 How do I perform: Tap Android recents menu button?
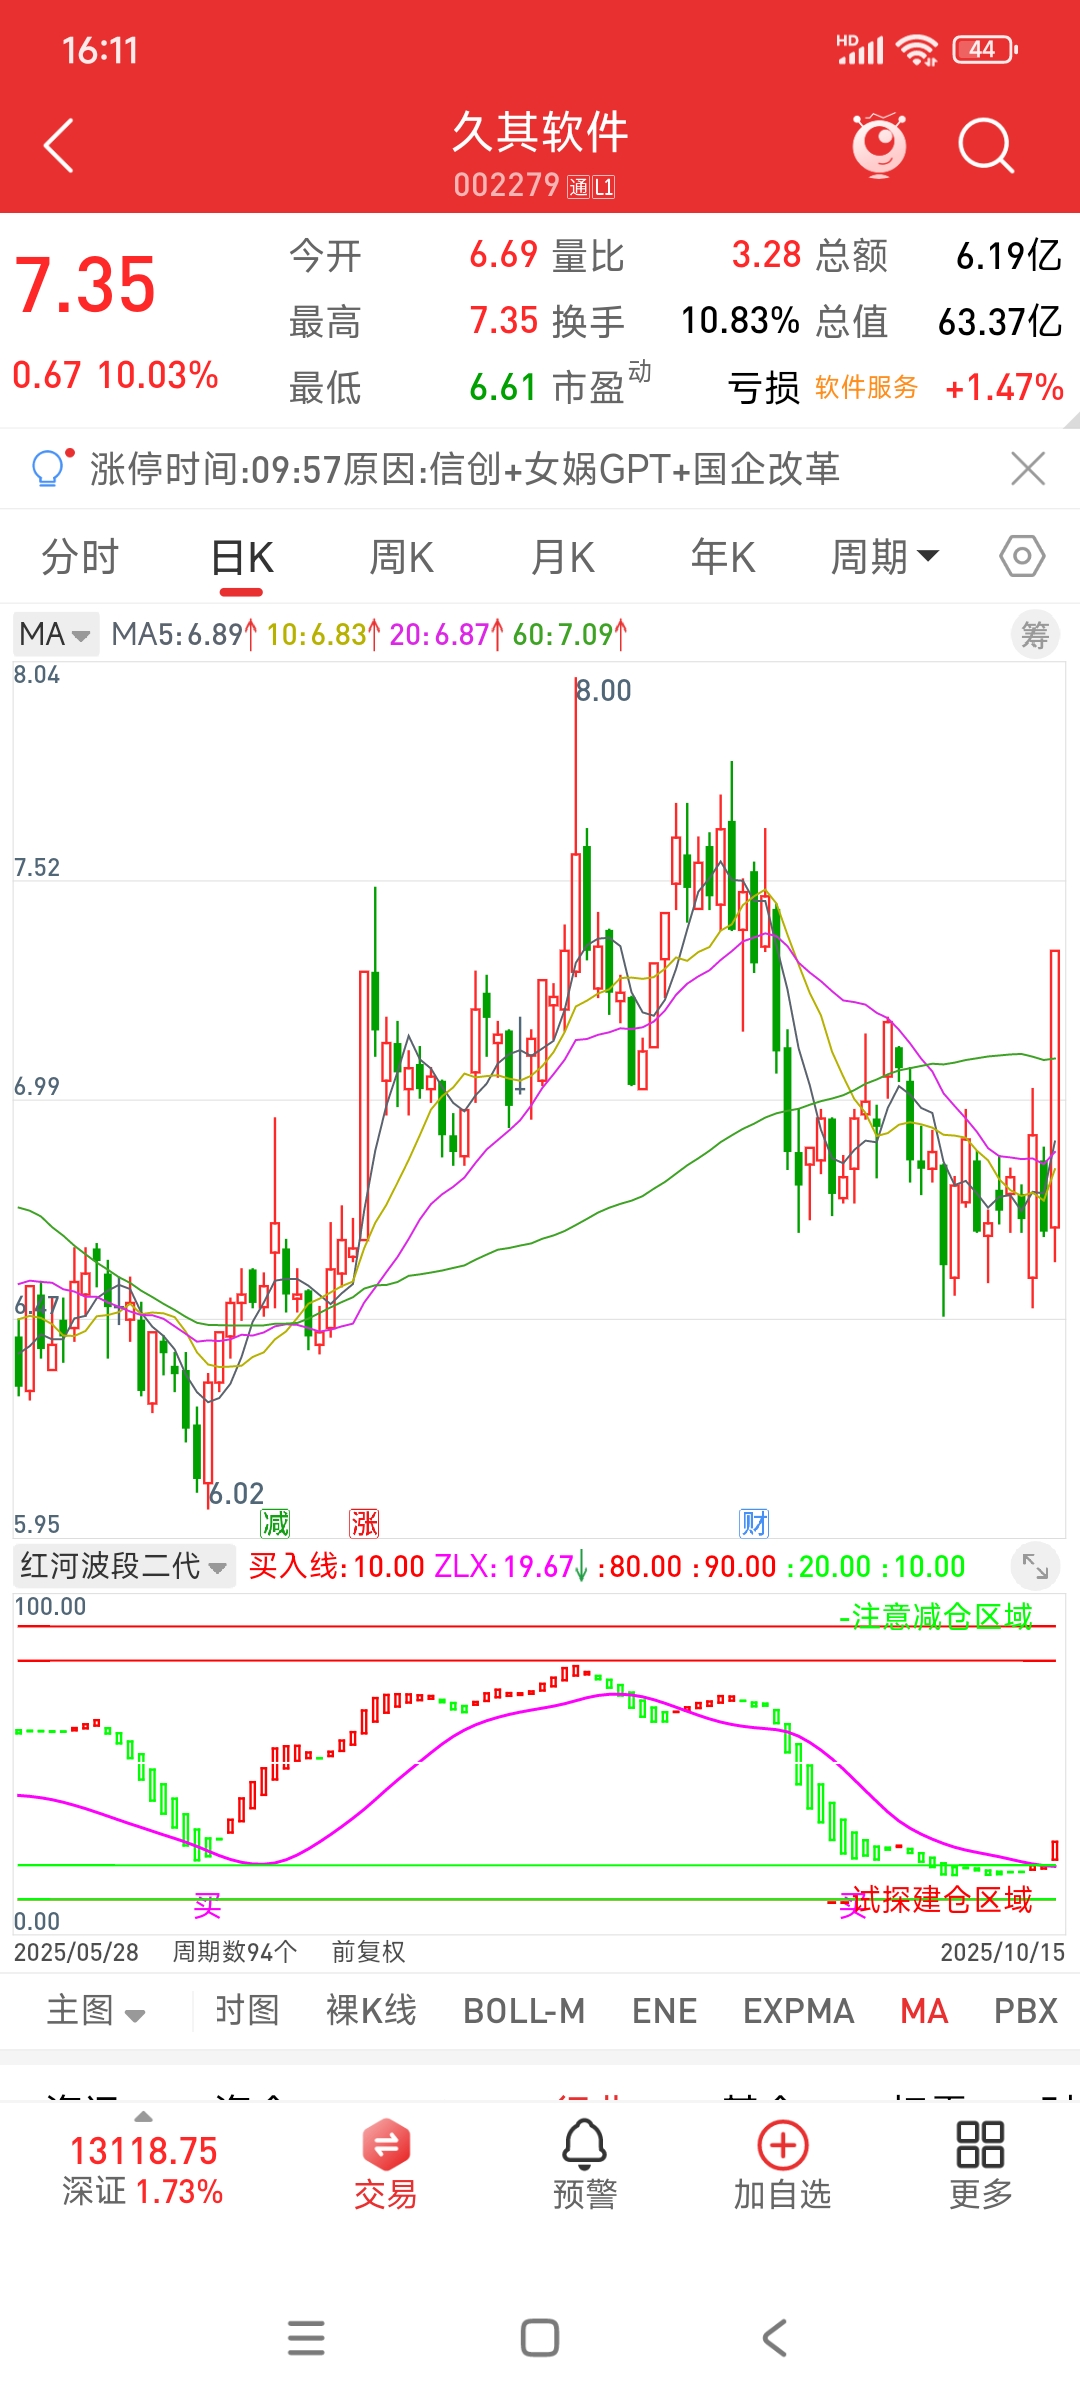pos(306,2338)
